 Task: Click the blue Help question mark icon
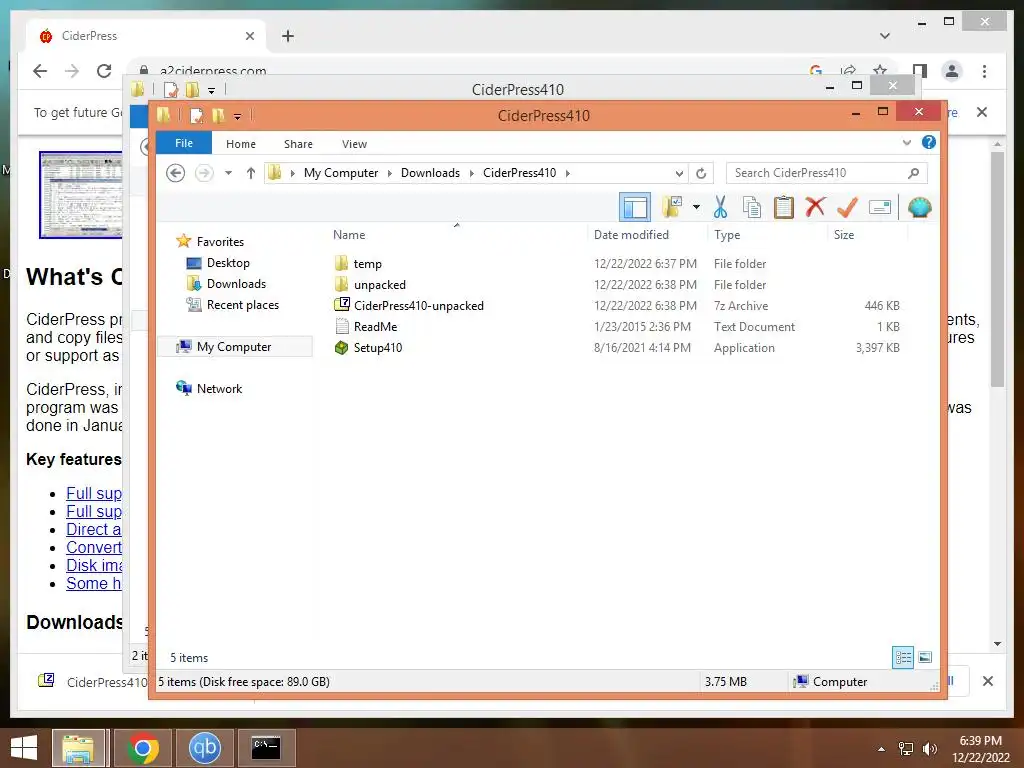(928, 142)
